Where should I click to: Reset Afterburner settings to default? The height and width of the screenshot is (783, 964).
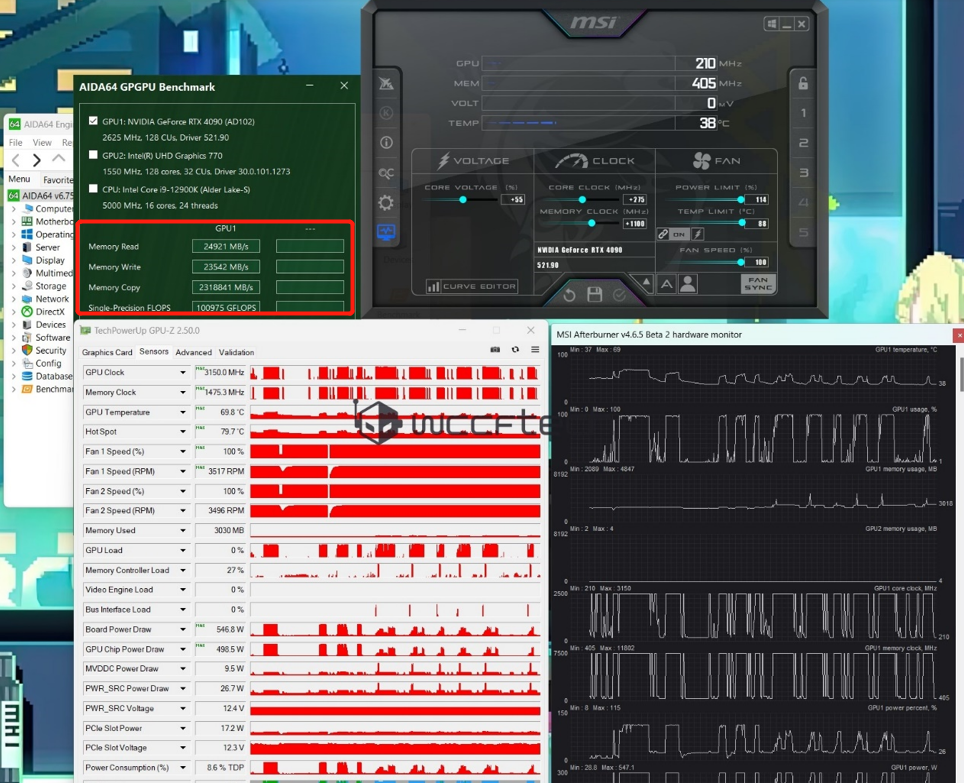(x=569, y=295)
